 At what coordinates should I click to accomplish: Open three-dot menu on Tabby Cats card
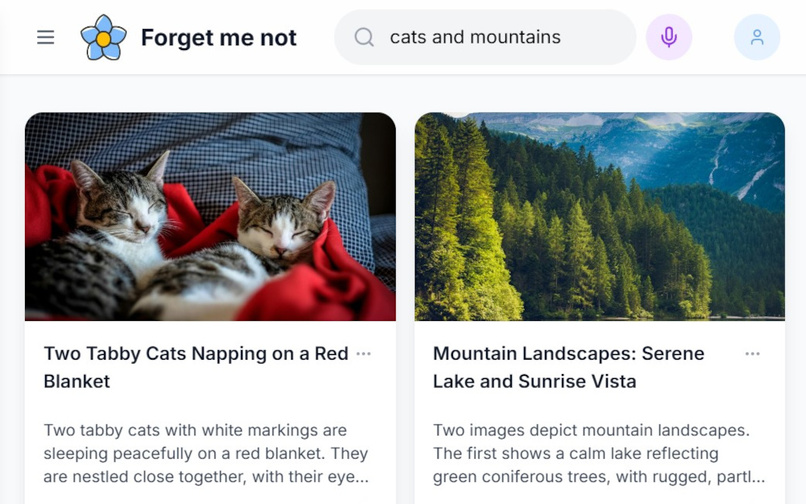point(363,353)
